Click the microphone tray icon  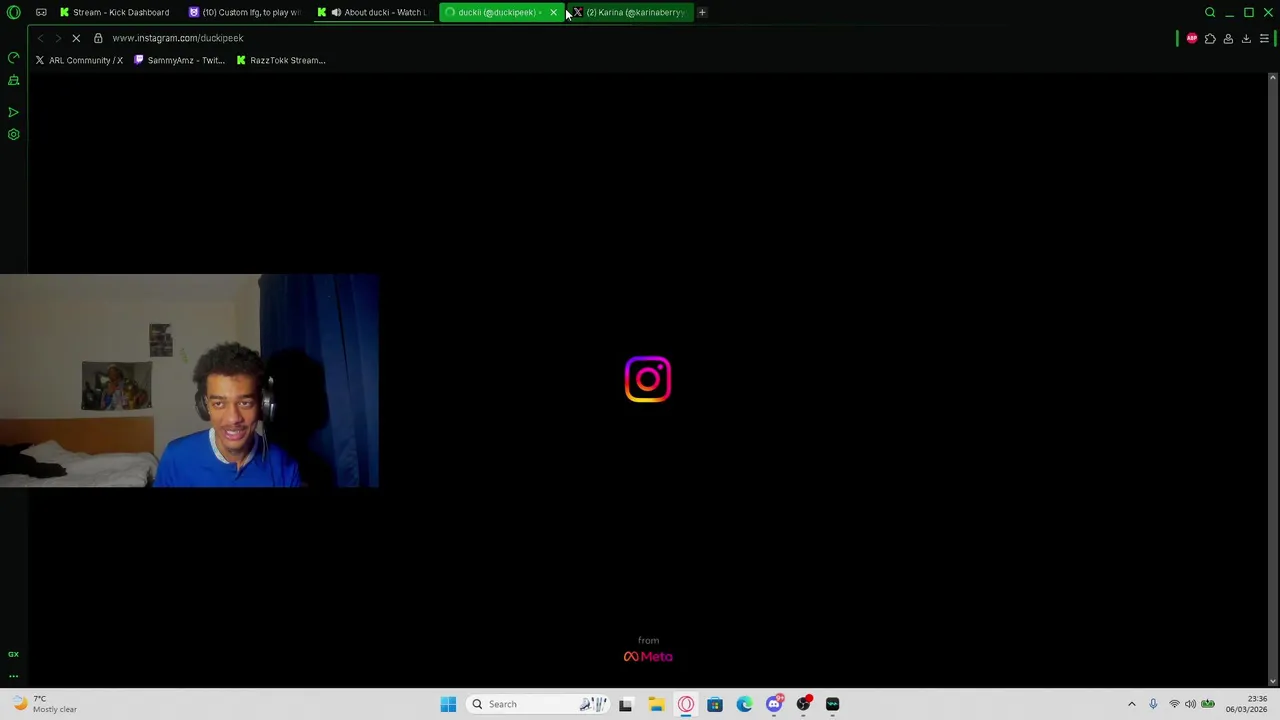[x=1153, y=704]
